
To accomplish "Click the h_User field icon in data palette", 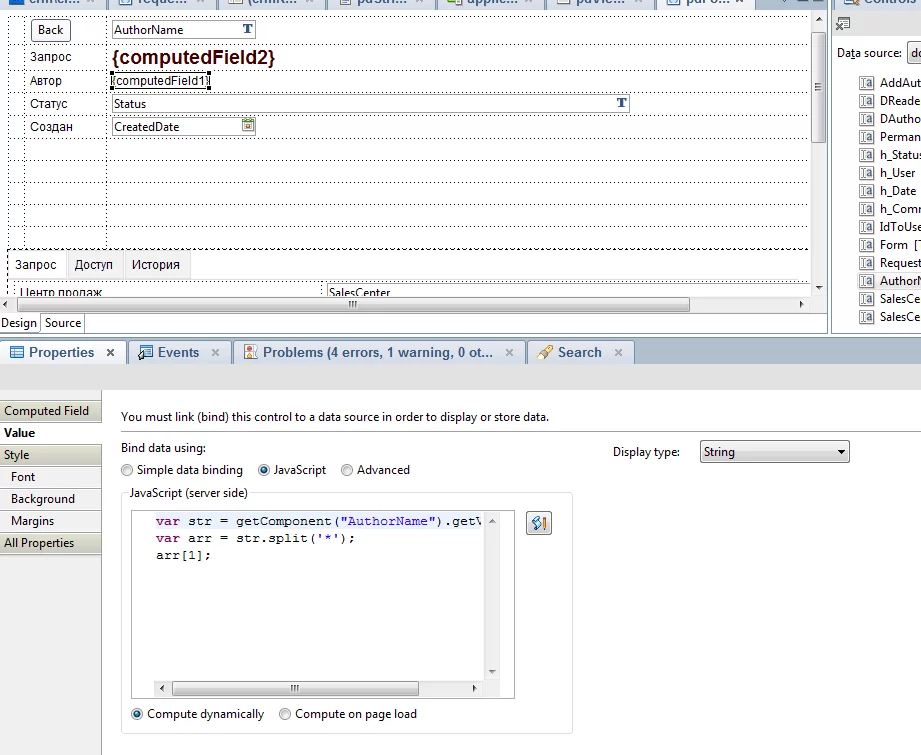I will tap(866, 172).
